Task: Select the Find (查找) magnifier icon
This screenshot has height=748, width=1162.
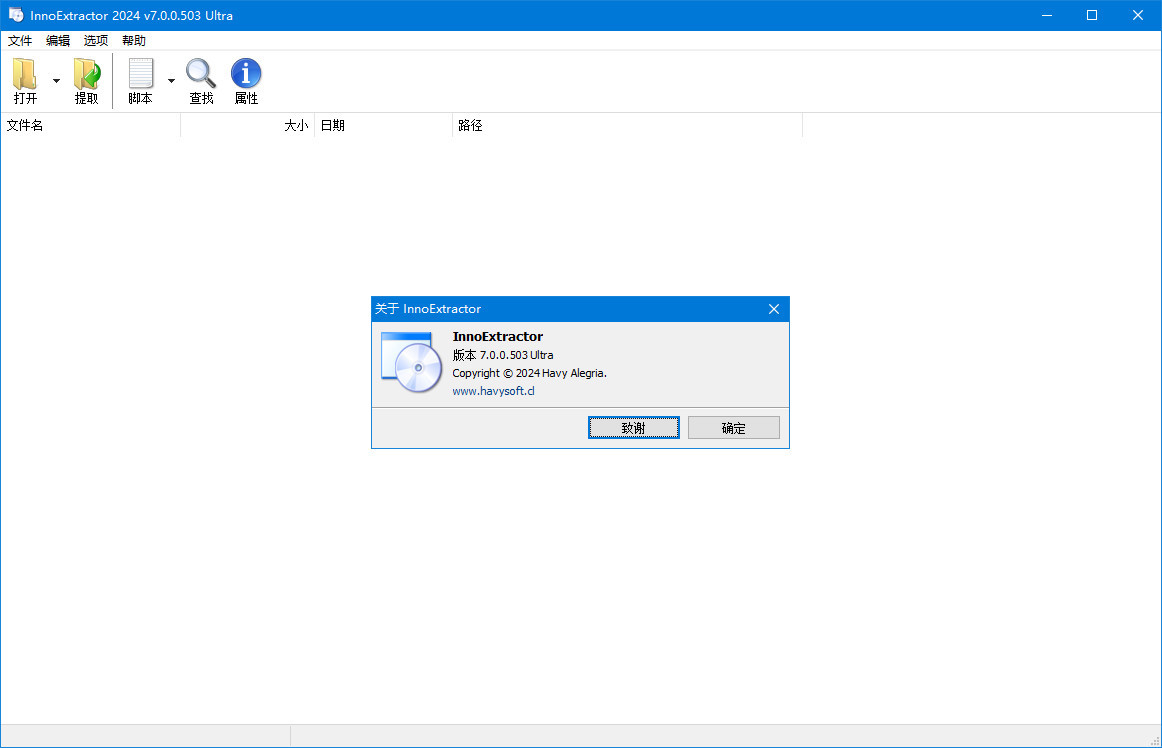Action: (x=201, y=75)
